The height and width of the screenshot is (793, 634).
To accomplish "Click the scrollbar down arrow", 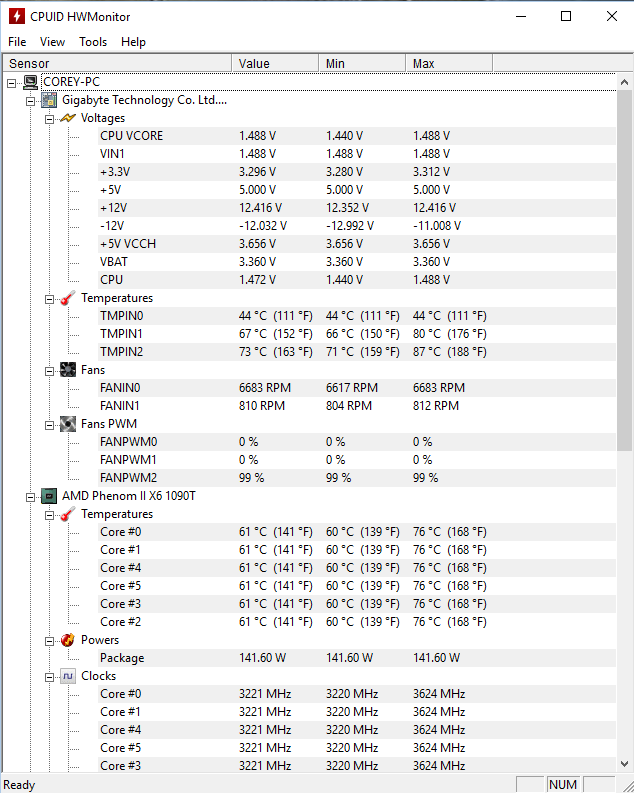I will [x=624, y=764].
